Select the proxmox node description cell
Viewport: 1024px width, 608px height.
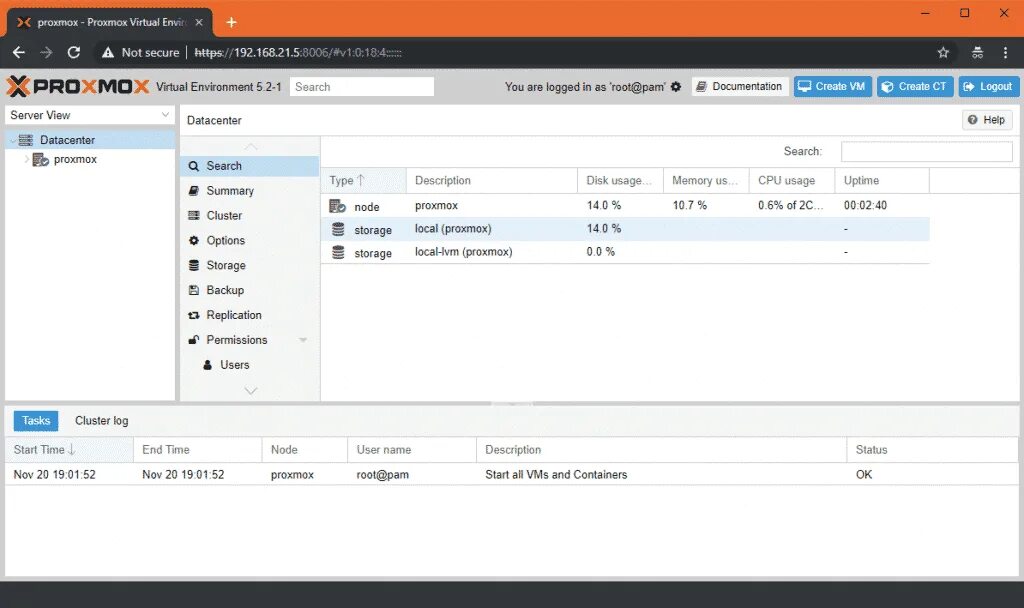[x=491, y=205]
